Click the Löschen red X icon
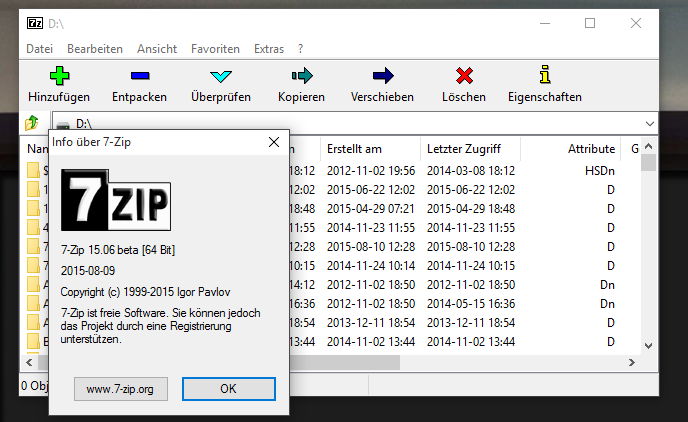688x422 pixels. (x=464, y=75)
